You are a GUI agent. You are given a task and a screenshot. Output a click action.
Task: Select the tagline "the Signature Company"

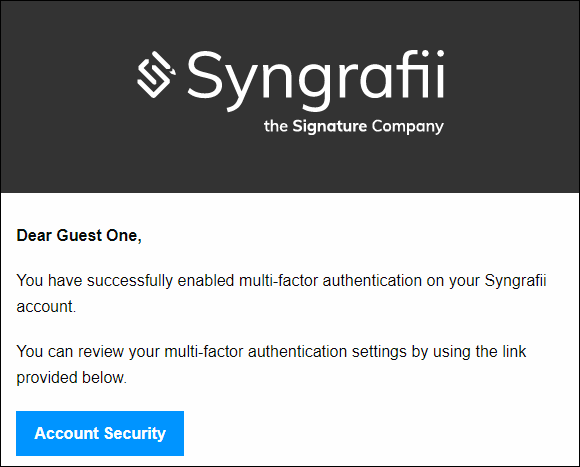coord(354,126)
